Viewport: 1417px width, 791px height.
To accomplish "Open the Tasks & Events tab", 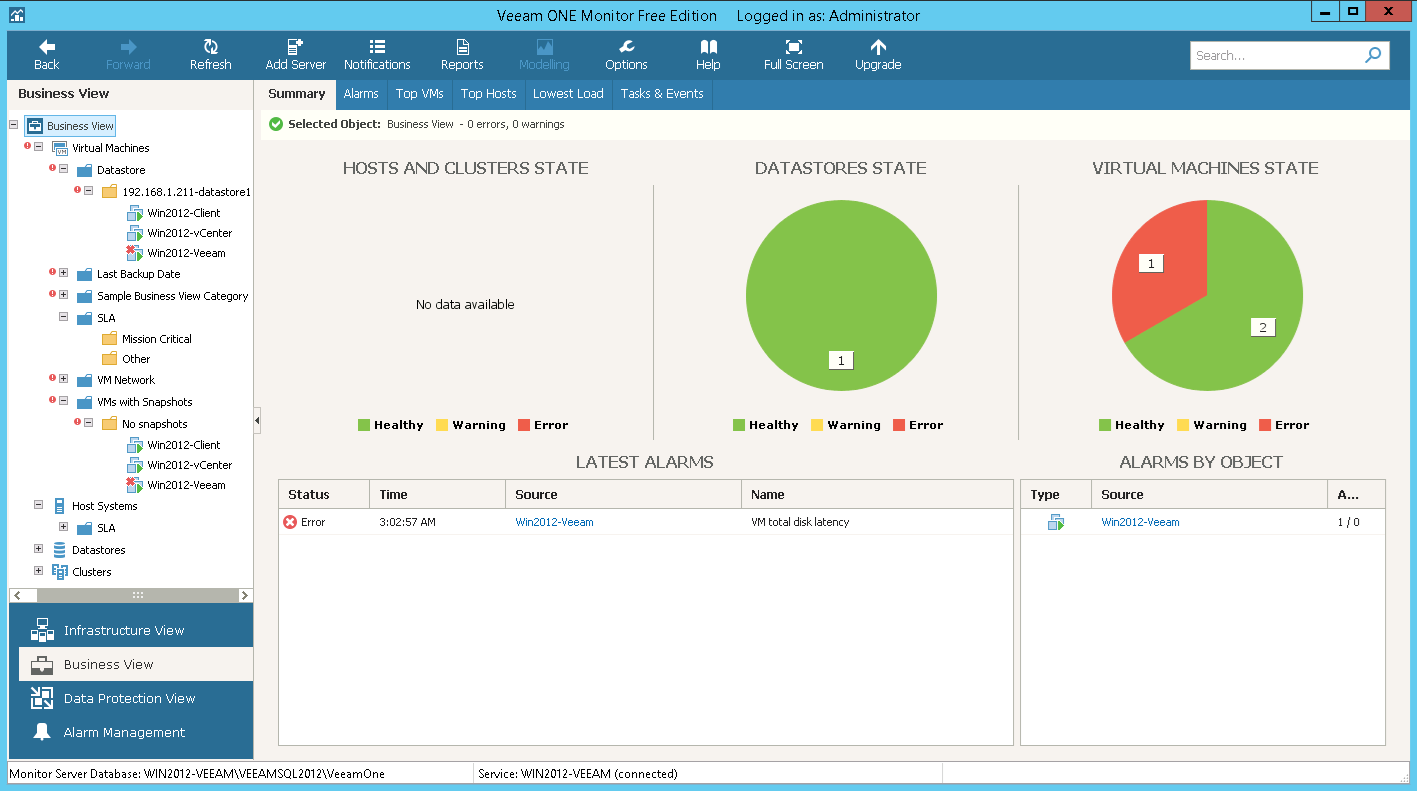I will [x=662, y=94].
